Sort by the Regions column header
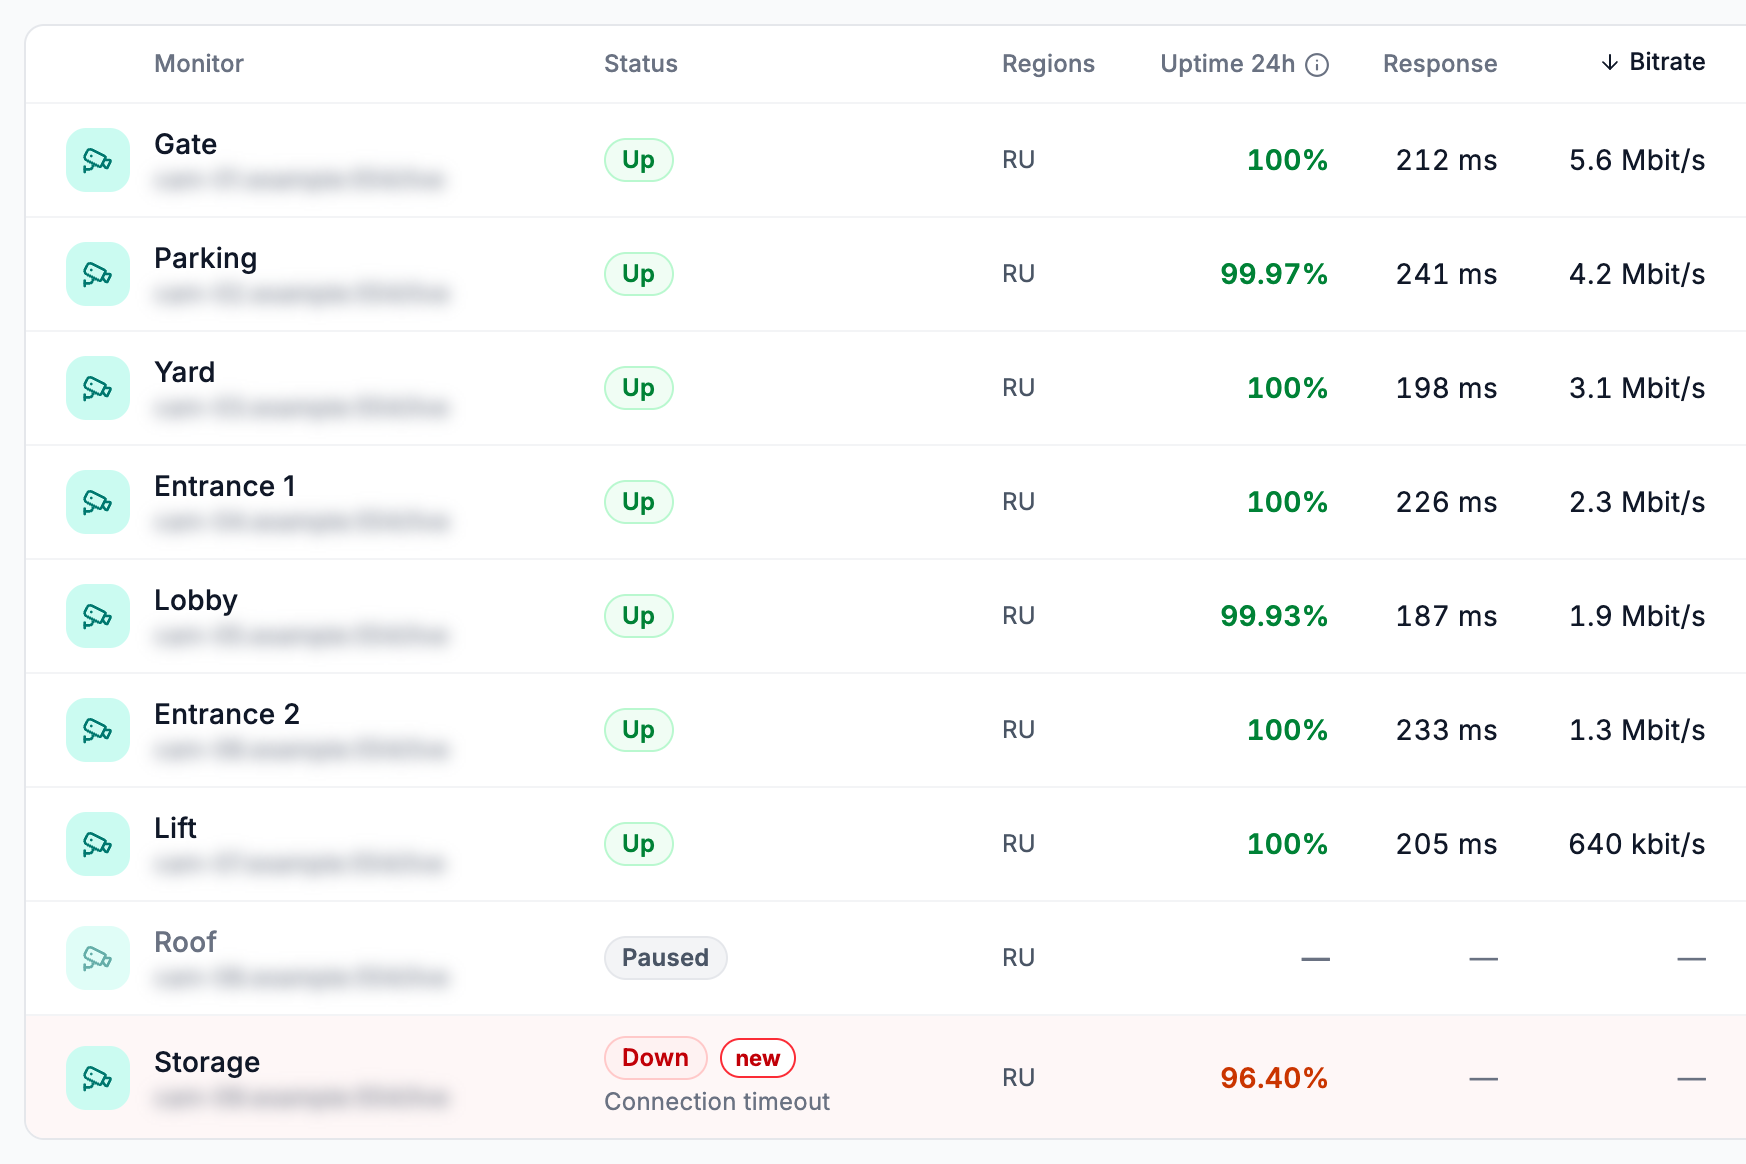The height and width of the screenshot is (1164, 1746). [x=1048, y=64]
